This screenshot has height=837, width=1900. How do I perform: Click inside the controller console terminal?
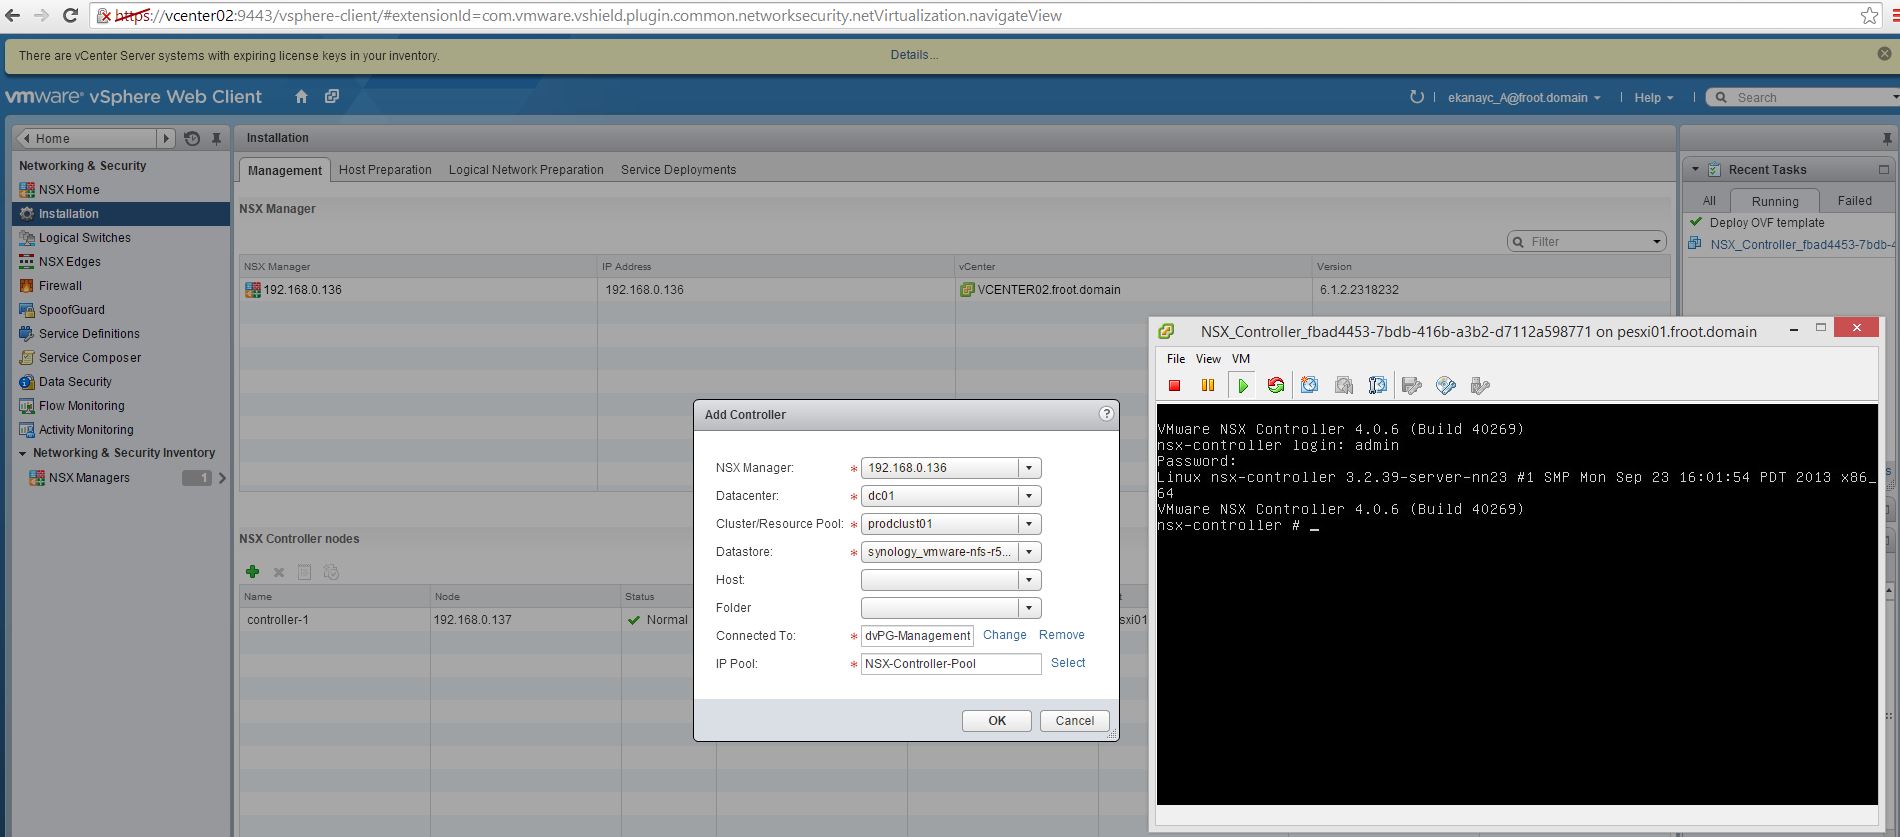[x=1517, y=604]
